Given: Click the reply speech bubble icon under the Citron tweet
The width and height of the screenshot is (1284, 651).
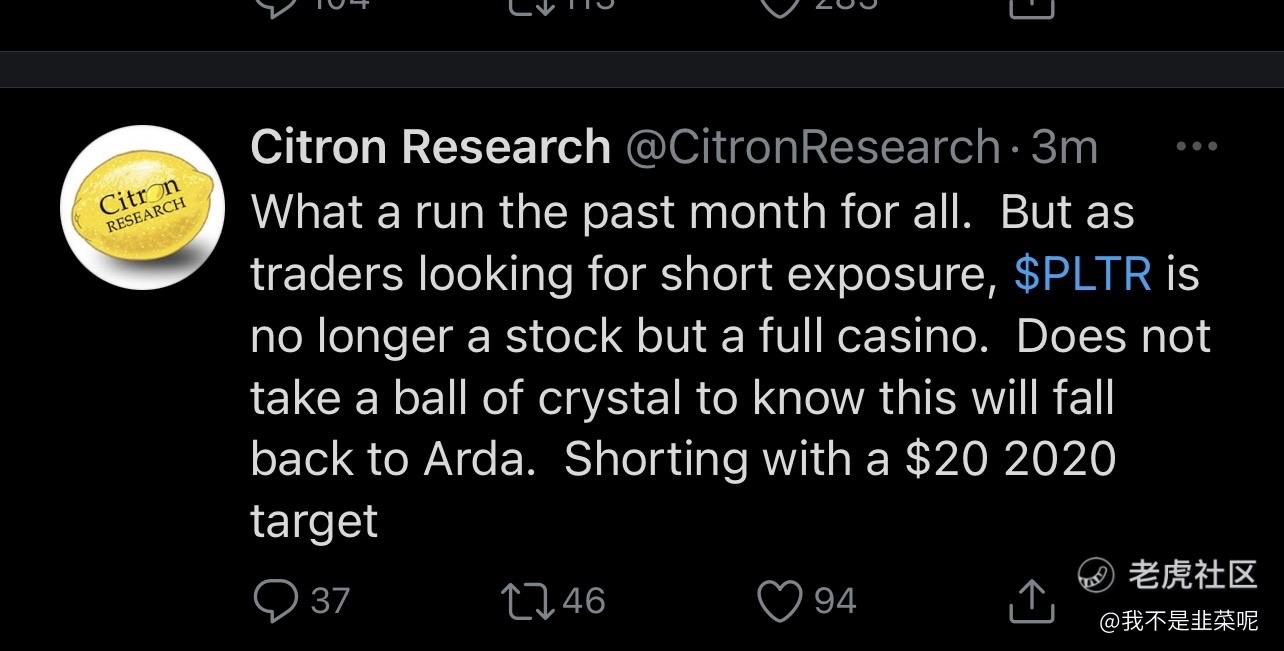Looking at the screenshot, I should 272,600.
